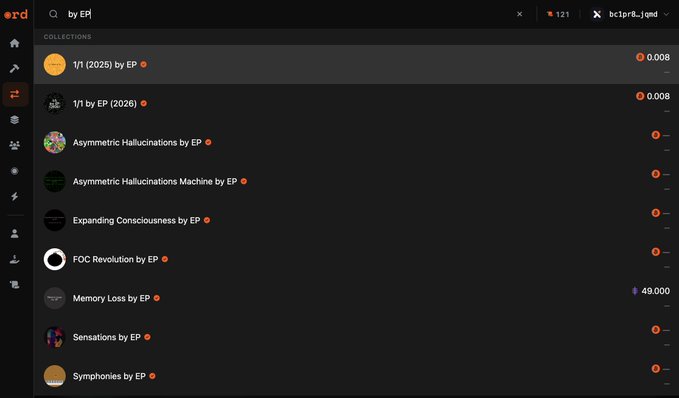Click bitcoin icon on Symphonies row

tap(656, 369)
